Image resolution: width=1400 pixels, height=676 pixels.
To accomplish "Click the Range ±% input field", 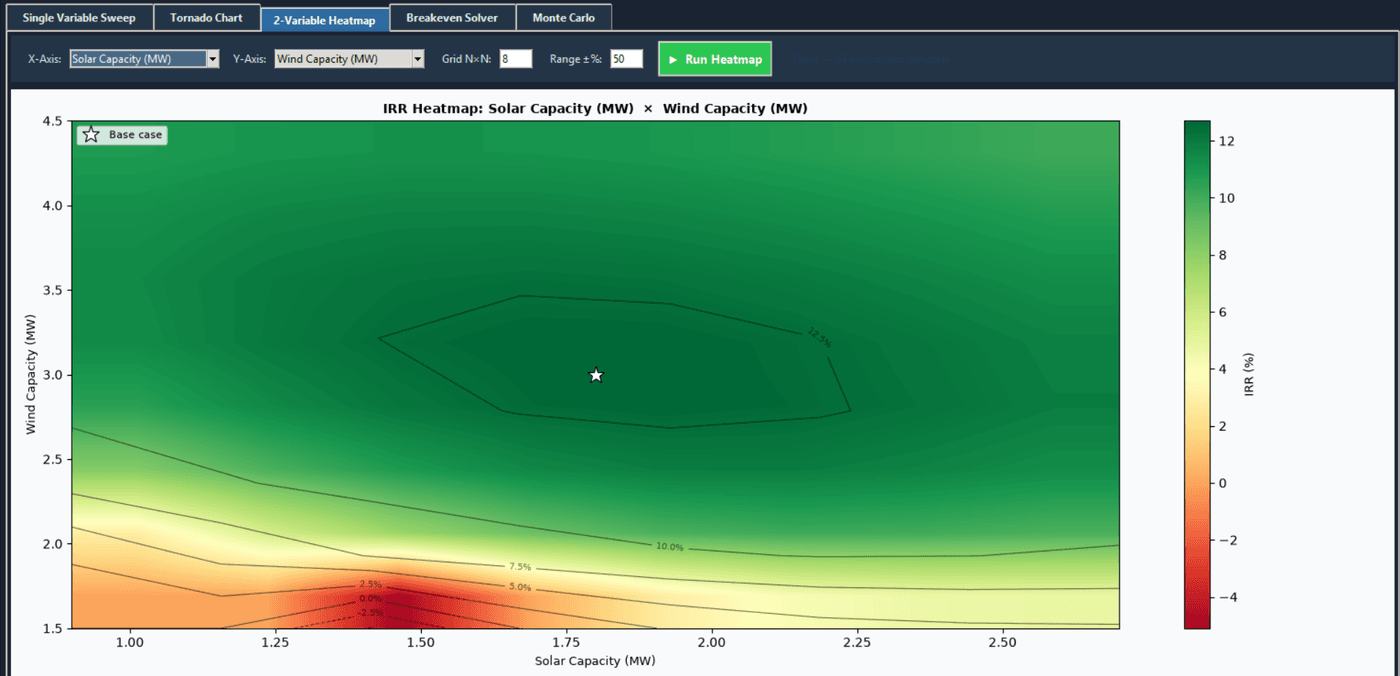I will click(626, 59).
